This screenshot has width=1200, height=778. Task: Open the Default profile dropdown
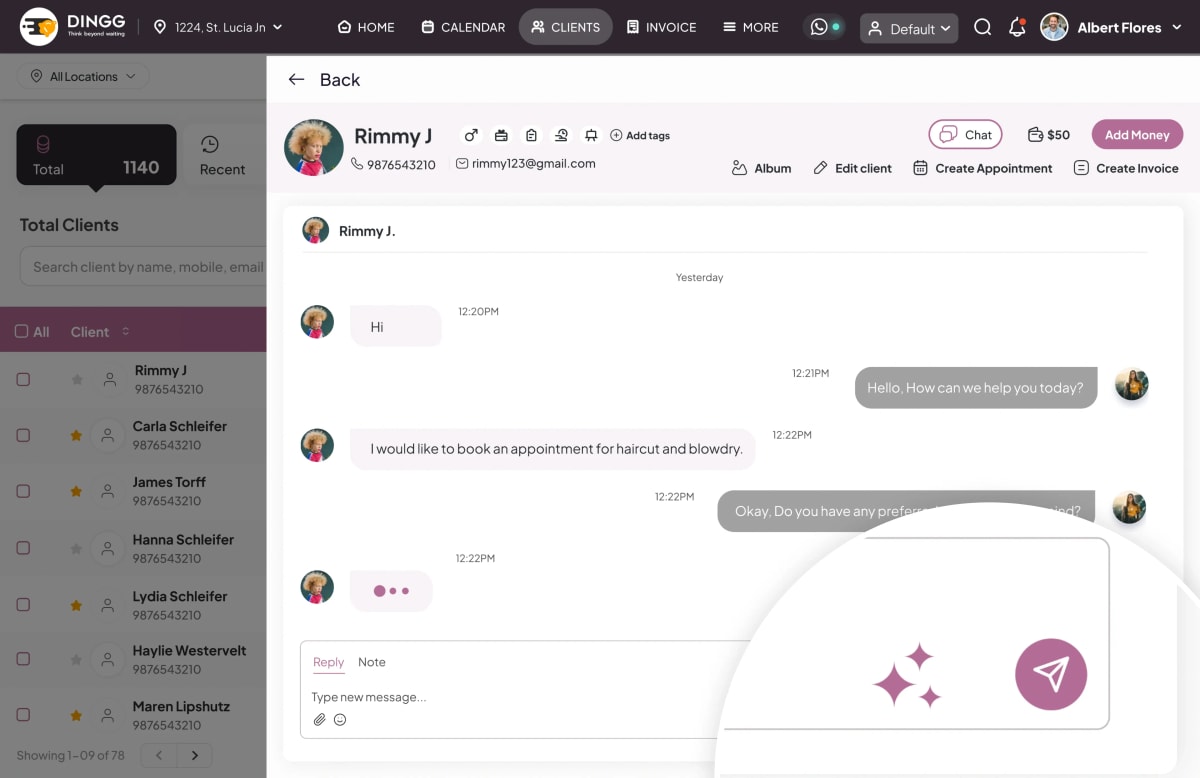pyautogui.click(x=909, y=28)
